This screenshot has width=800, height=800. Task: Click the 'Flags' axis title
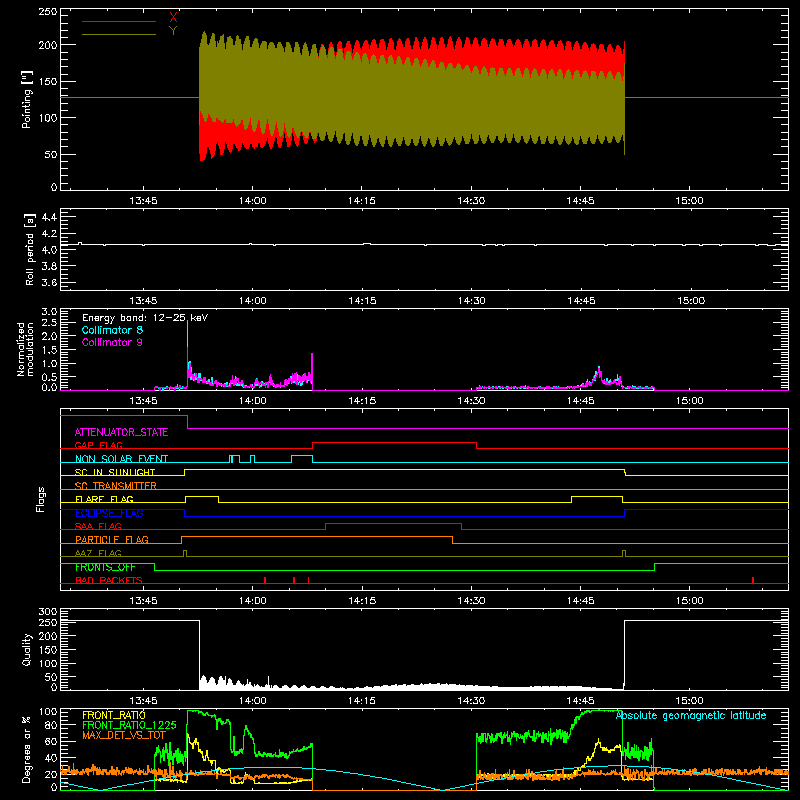coord(40,499)
